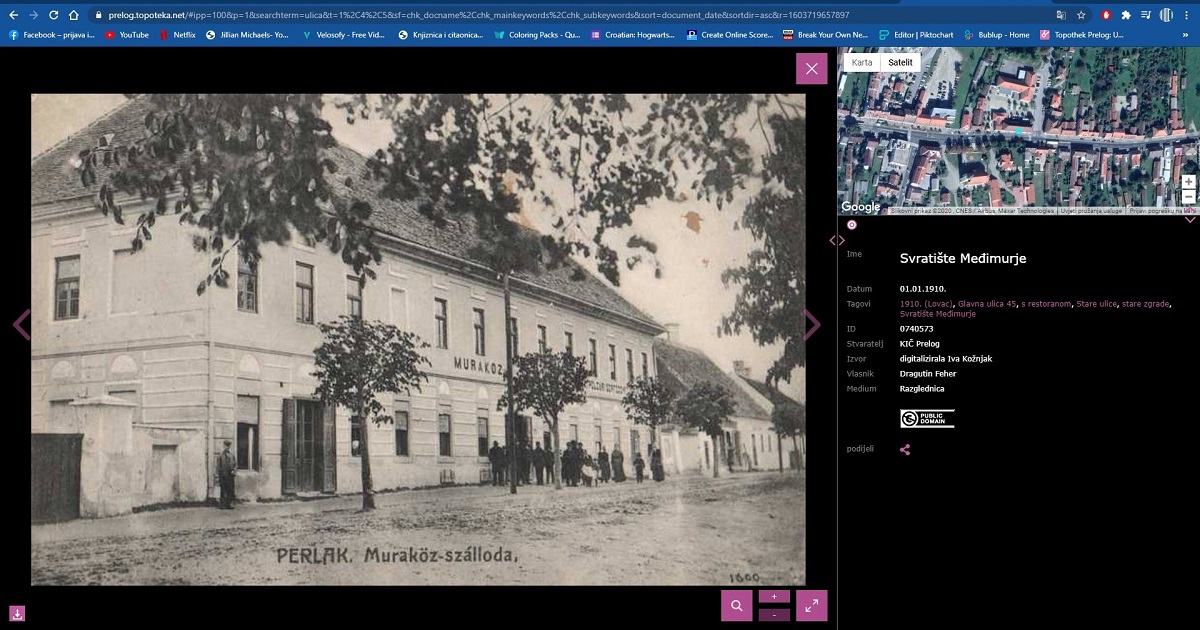Switch the map to Karta view
Viewport: 1200px width, 630px height.
tap(862, 62)
